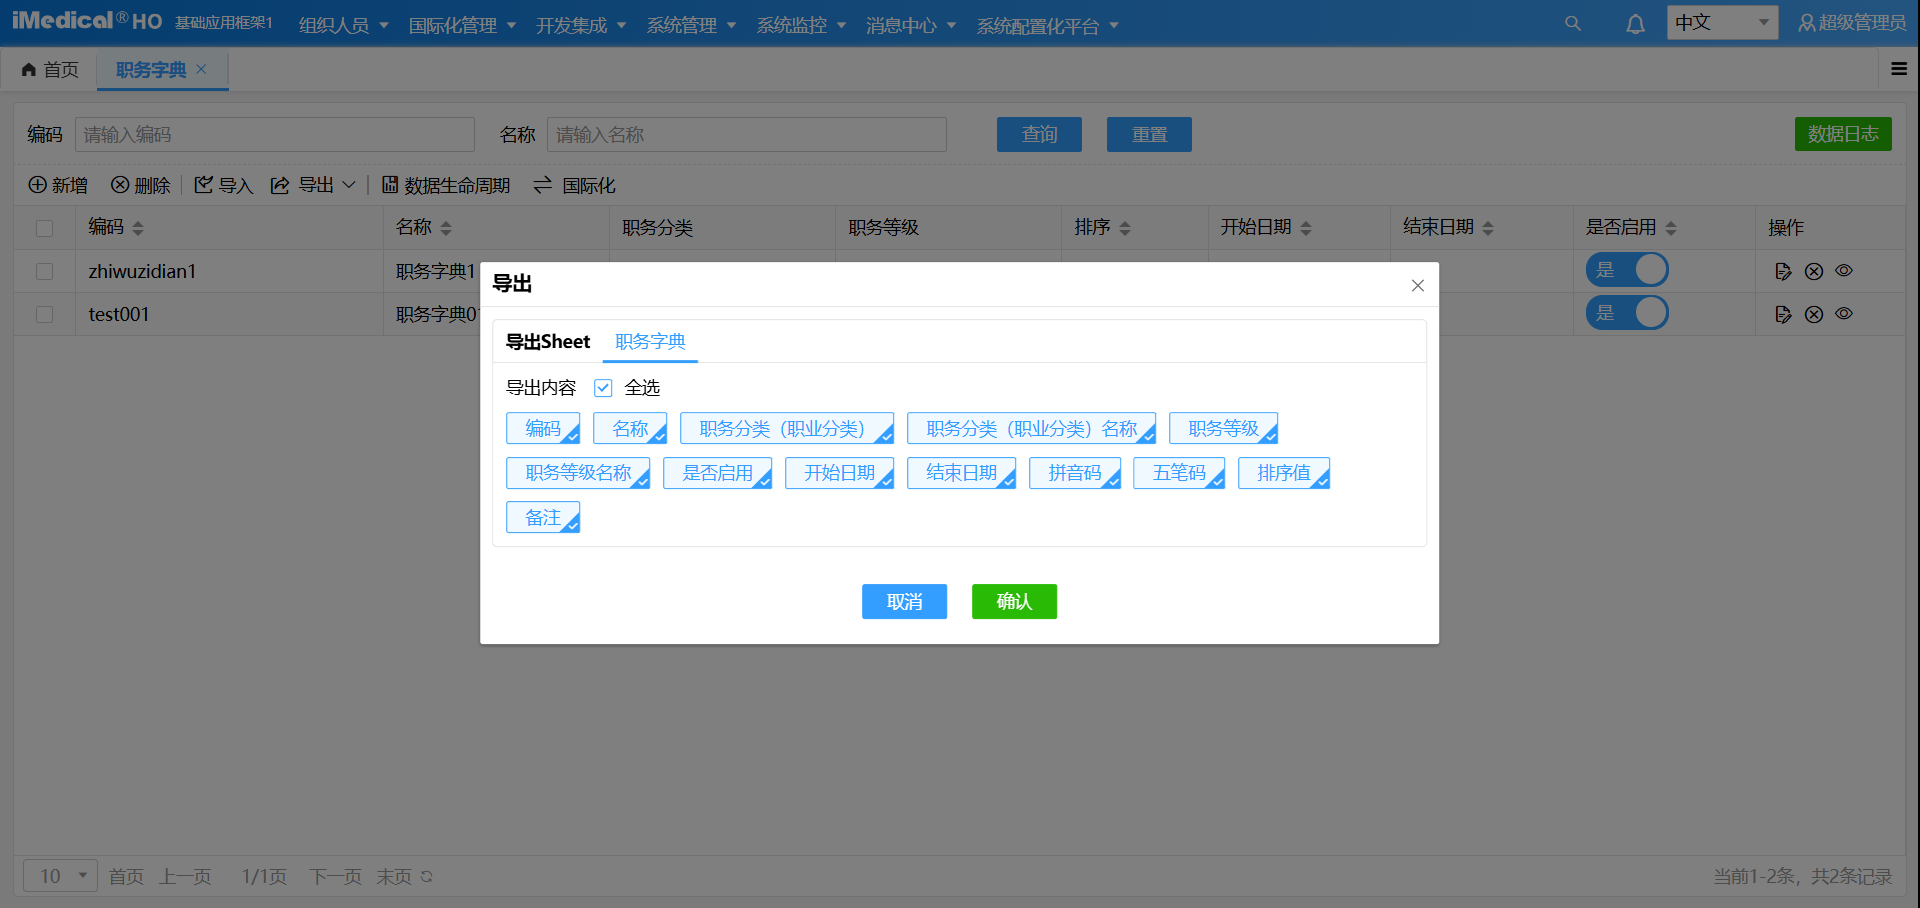This screenshot has width=1920, height=908.
Task: Open the 消息中心 menu
Action: point(911,25)
